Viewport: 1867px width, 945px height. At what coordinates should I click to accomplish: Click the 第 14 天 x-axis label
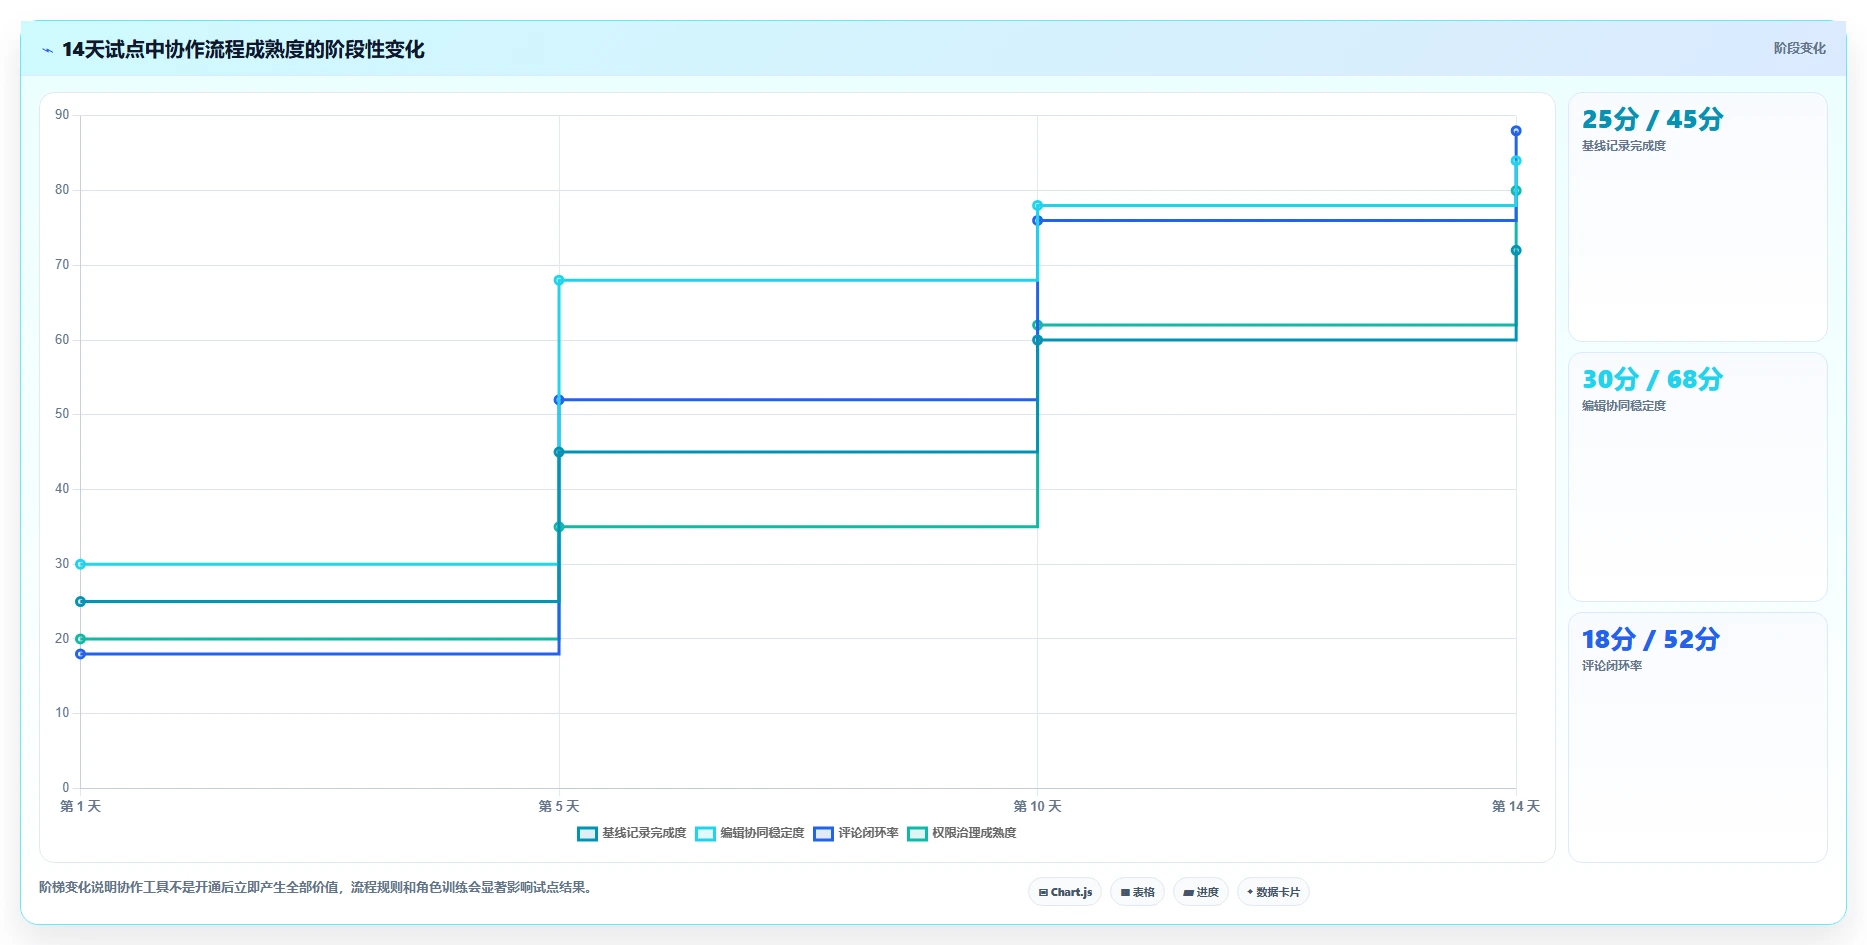1516,806
